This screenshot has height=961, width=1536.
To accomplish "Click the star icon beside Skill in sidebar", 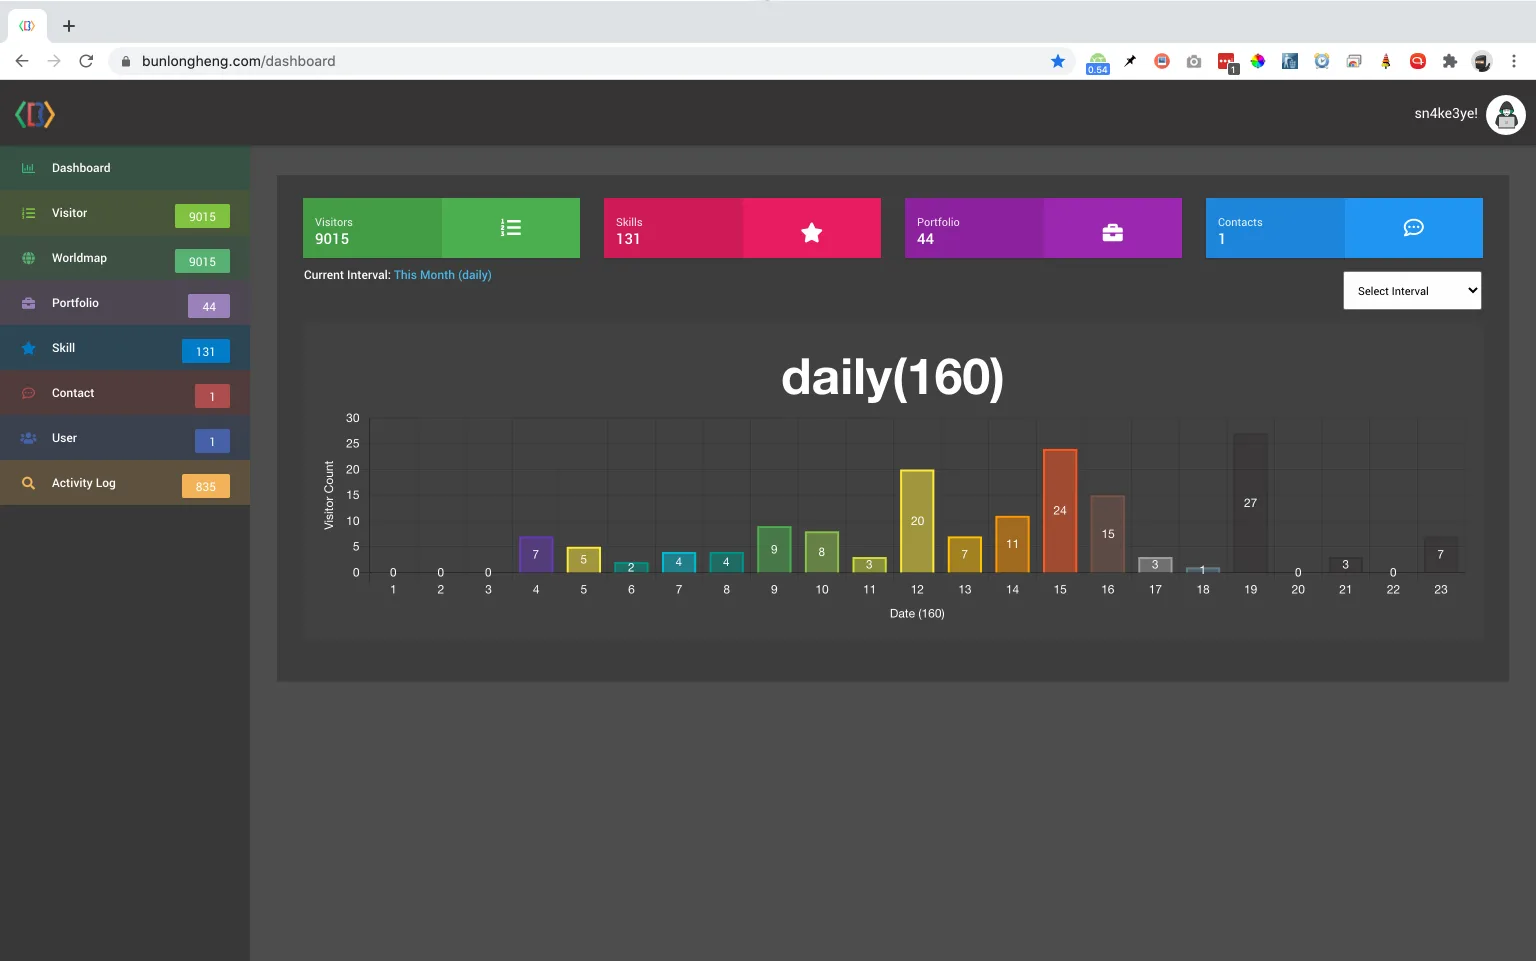I will click(x=28, y=347).
